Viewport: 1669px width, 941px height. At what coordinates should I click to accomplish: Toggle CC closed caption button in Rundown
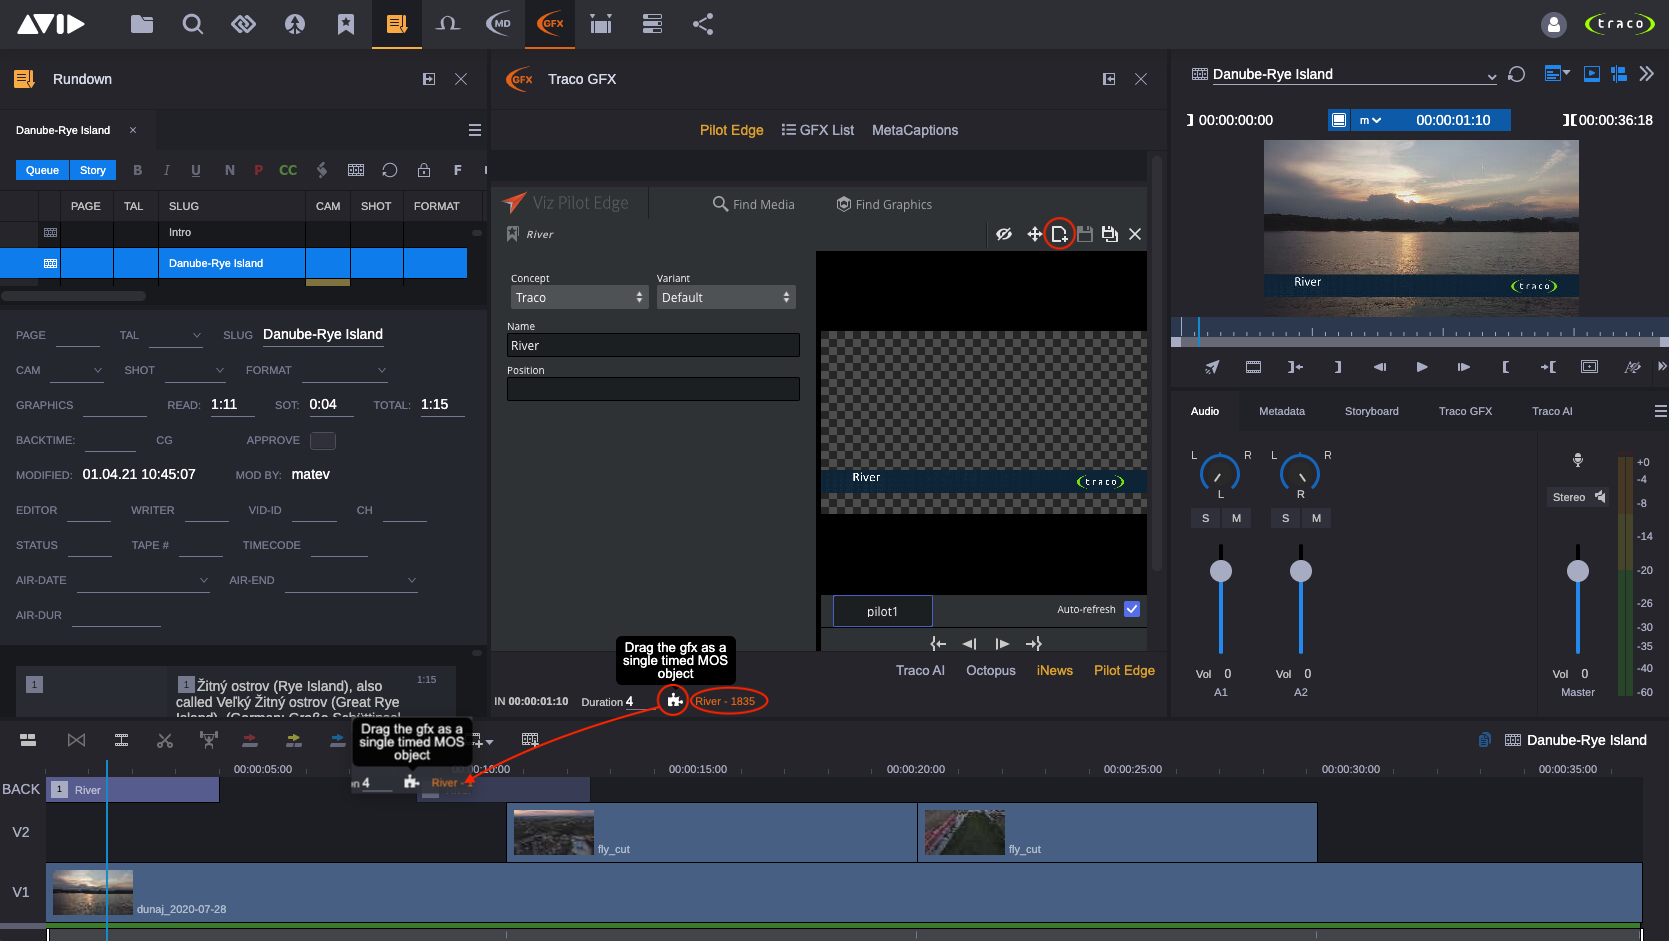(288, 170)
